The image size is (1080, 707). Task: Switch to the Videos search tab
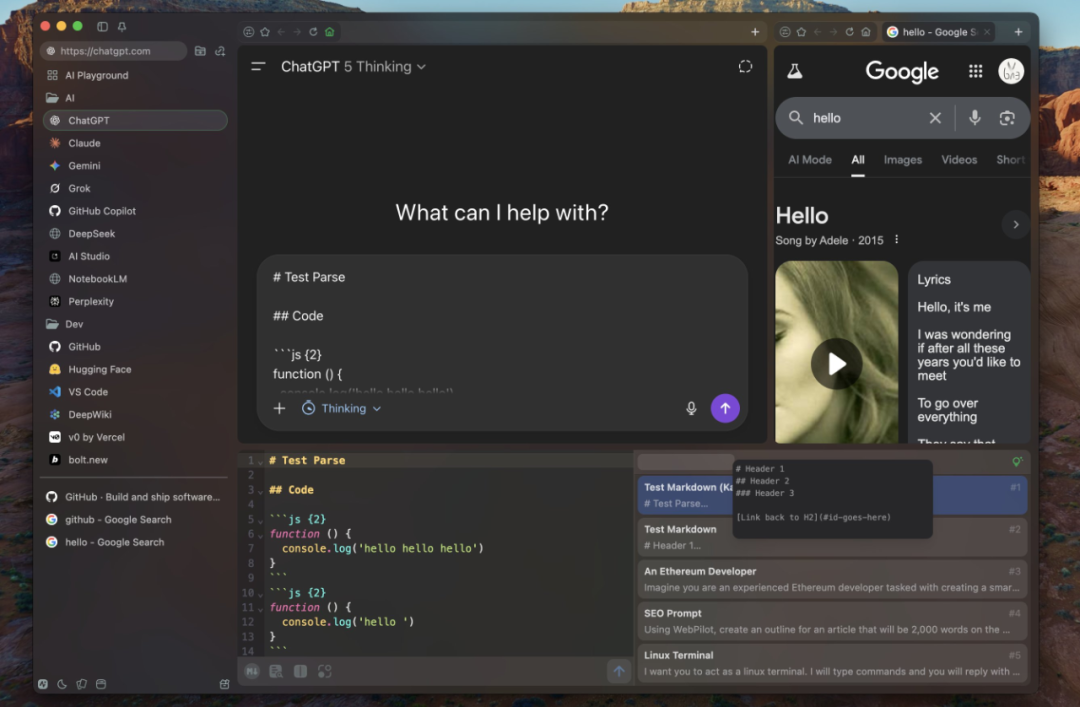point(959,160)
